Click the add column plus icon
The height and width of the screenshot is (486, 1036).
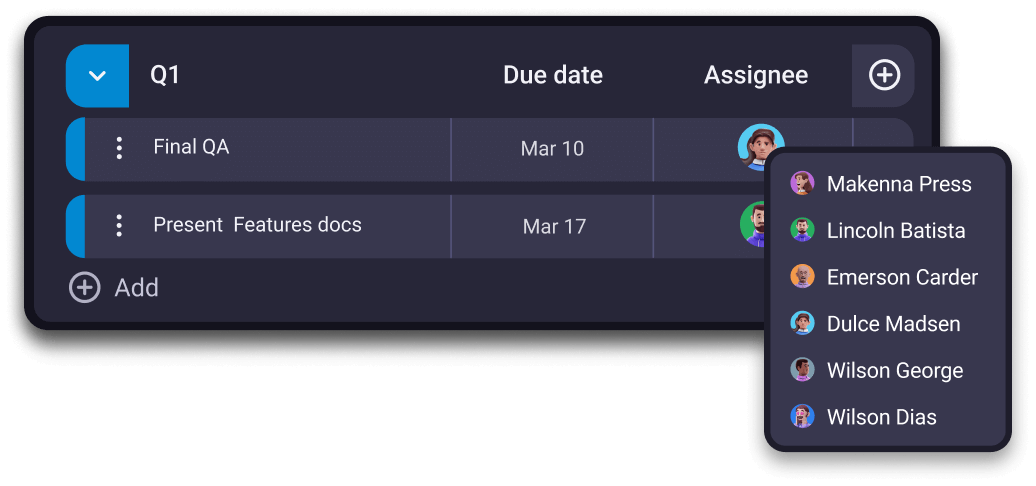pyautogui.click(x=884, y=75)
